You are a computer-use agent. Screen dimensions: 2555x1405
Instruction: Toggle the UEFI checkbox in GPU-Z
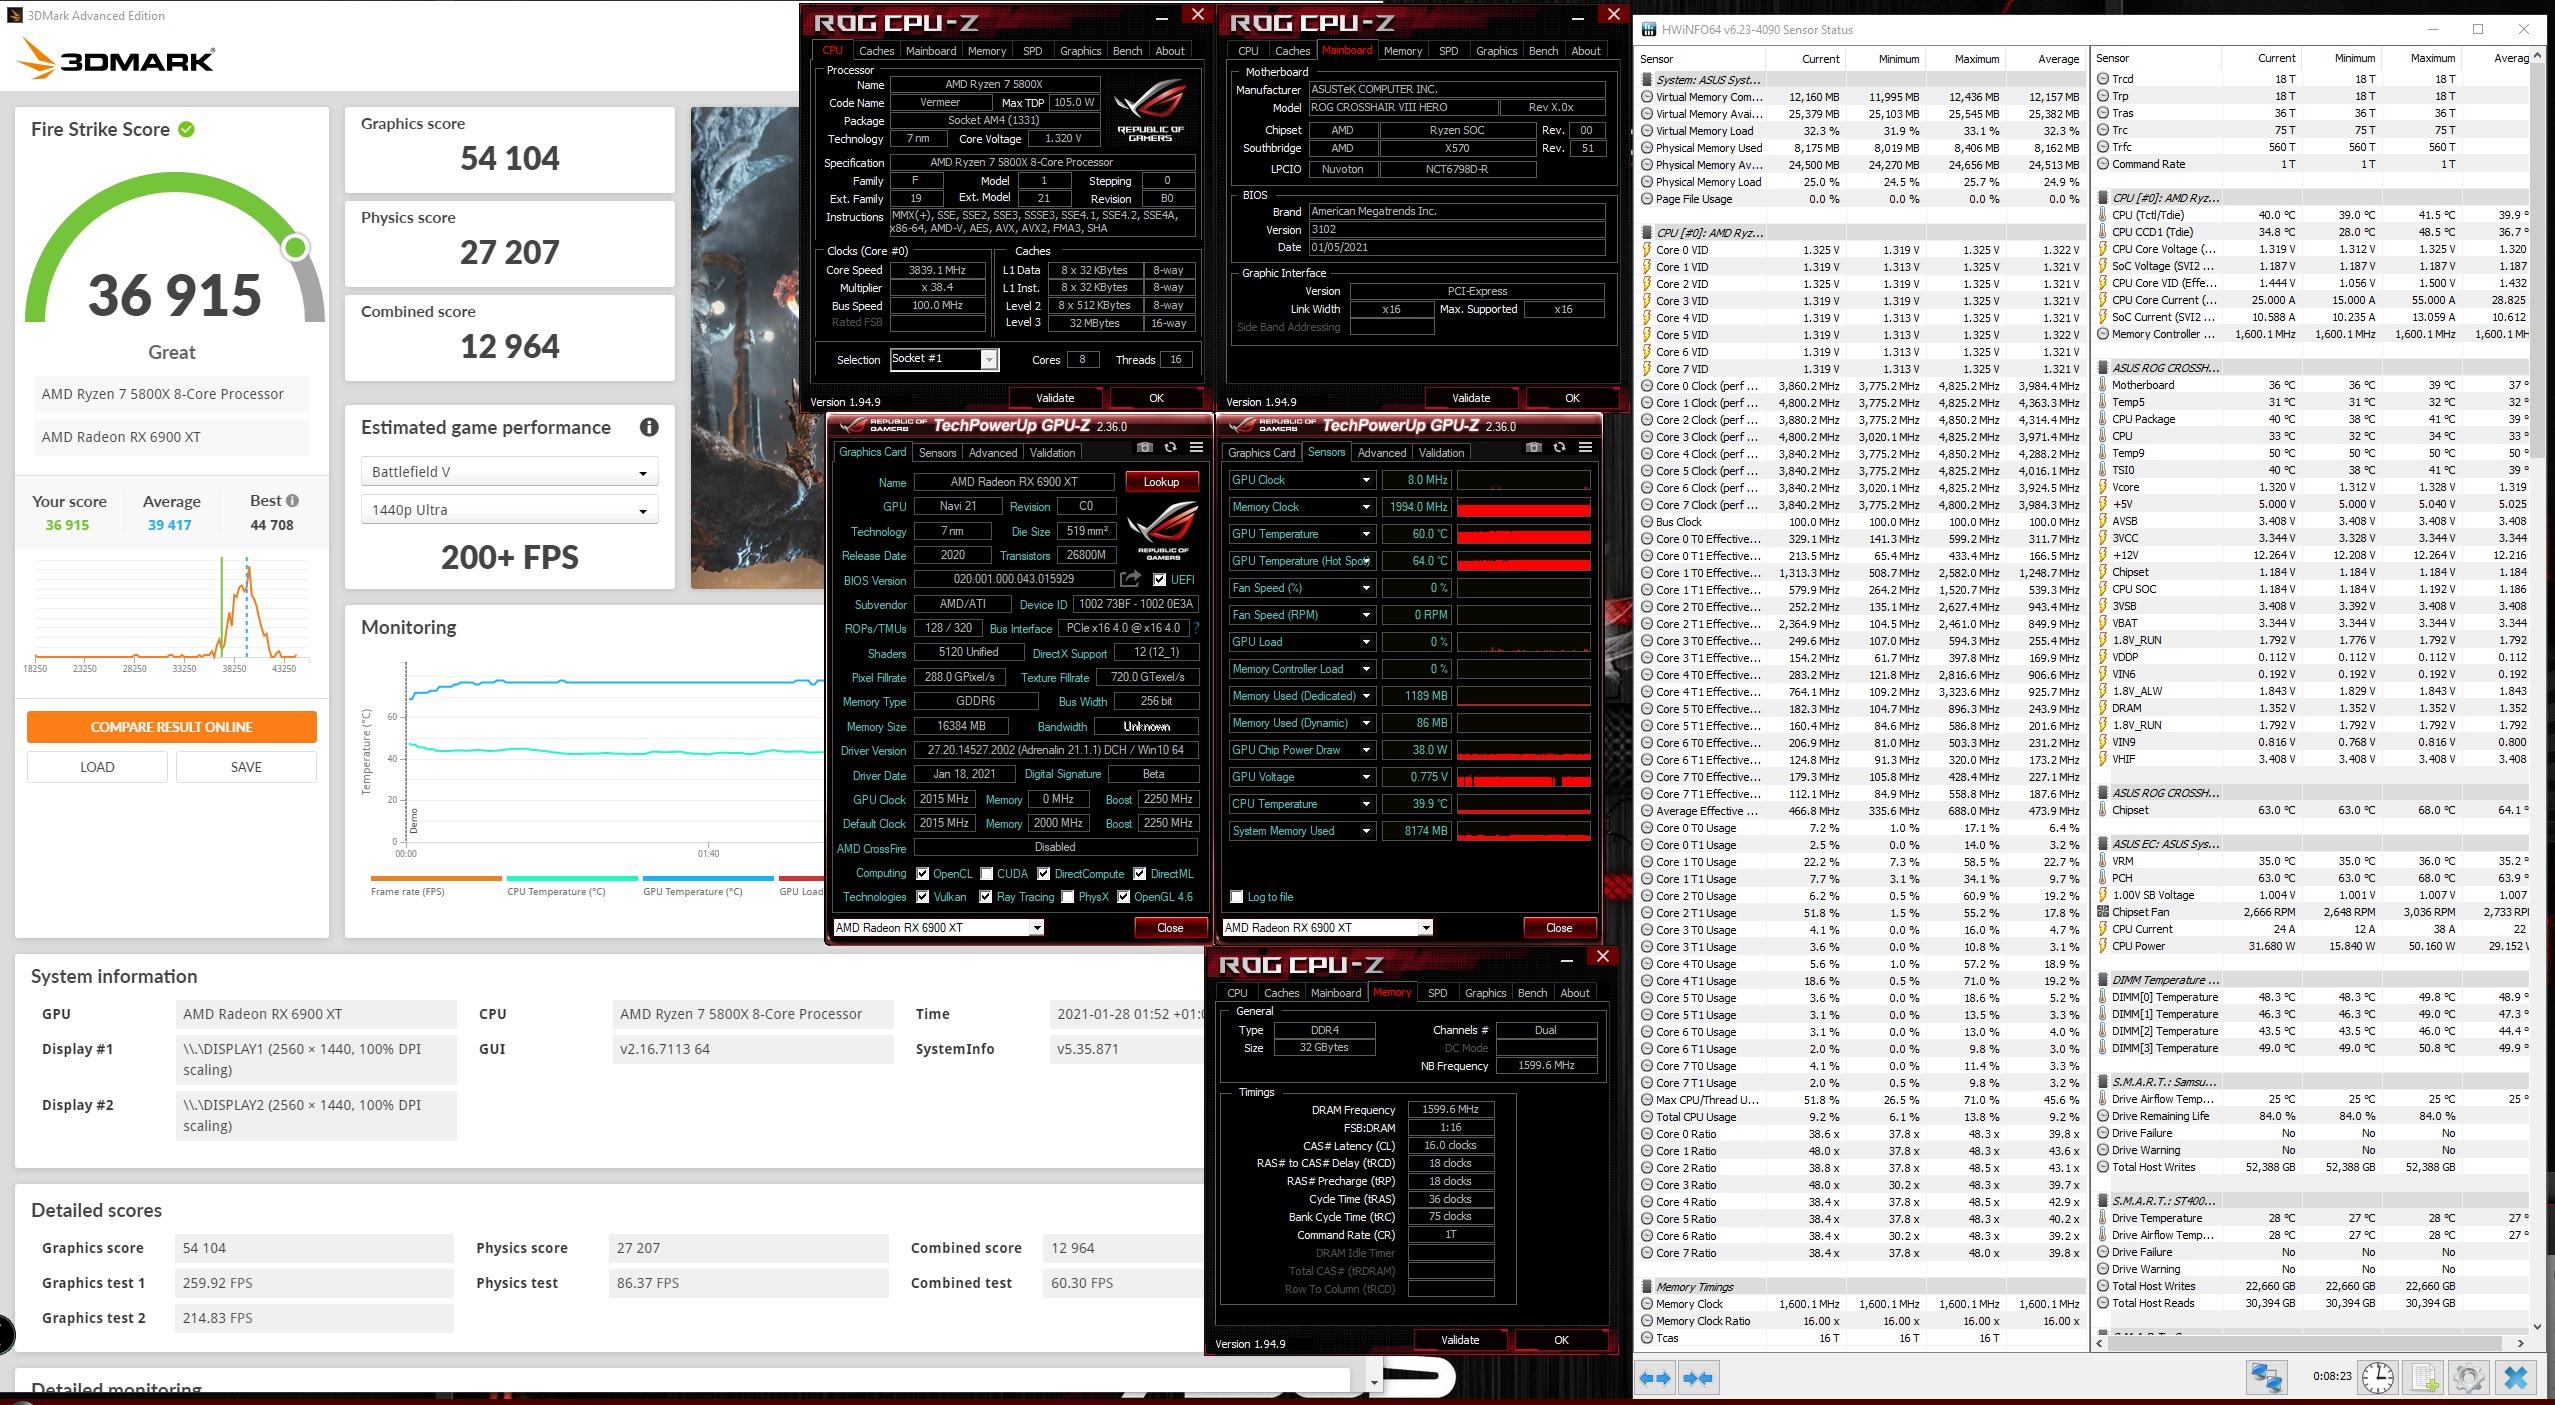coord(1159,580)
